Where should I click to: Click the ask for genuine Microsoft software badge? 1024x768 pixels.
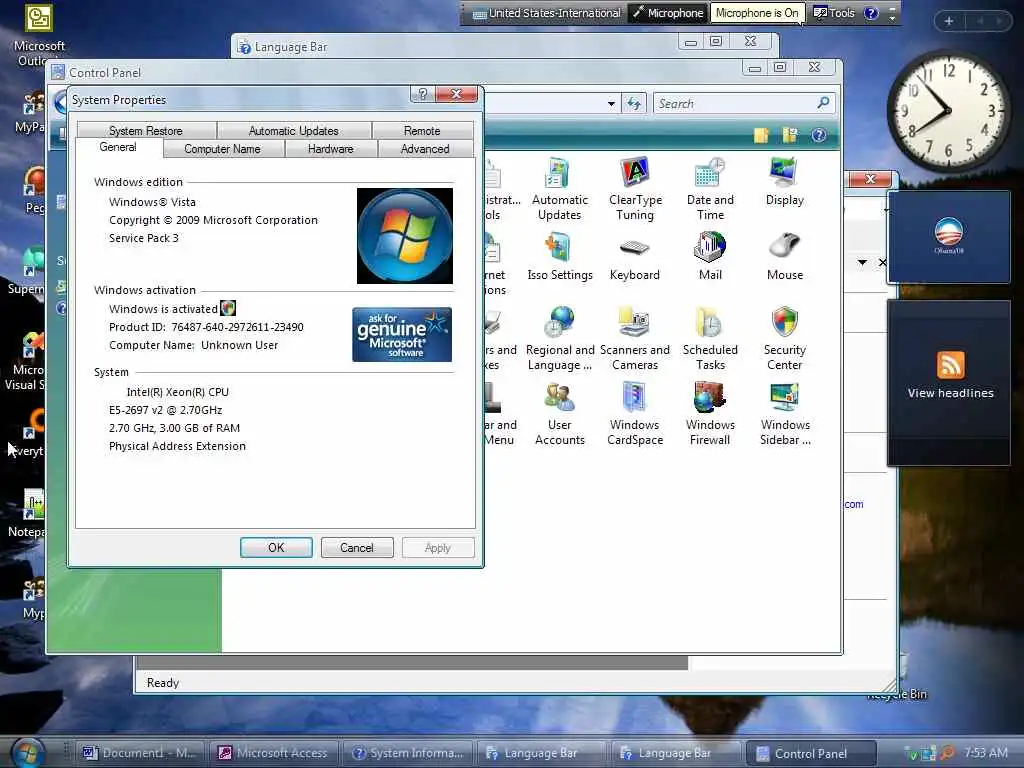(402, 334)
